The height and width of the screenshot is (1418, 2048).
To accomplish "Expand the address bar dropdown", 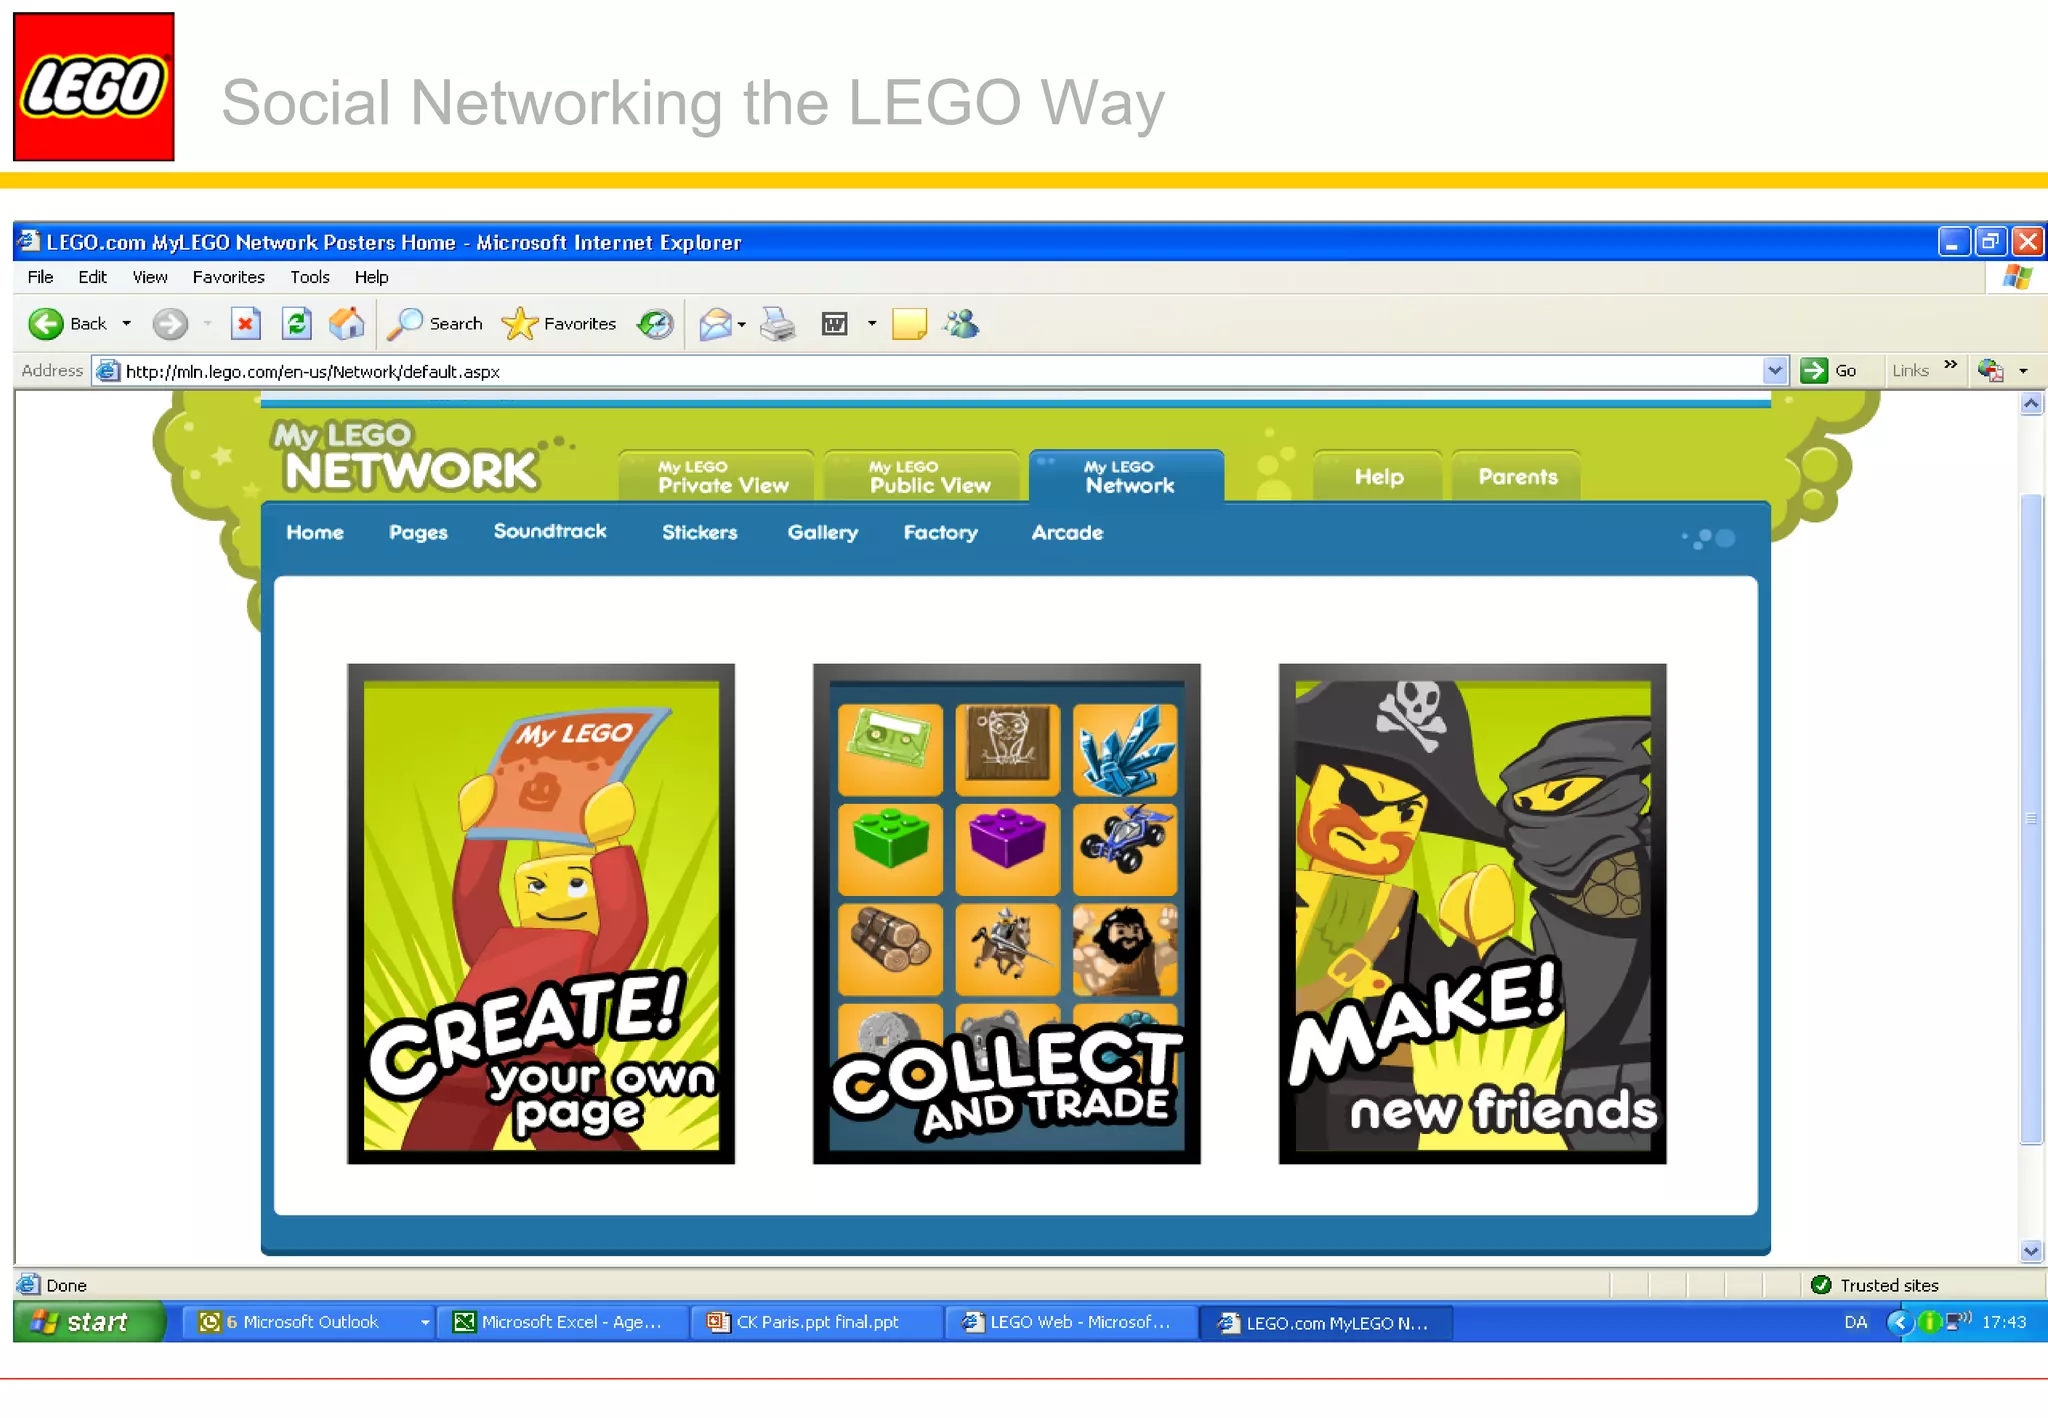I will [1775, 371].
